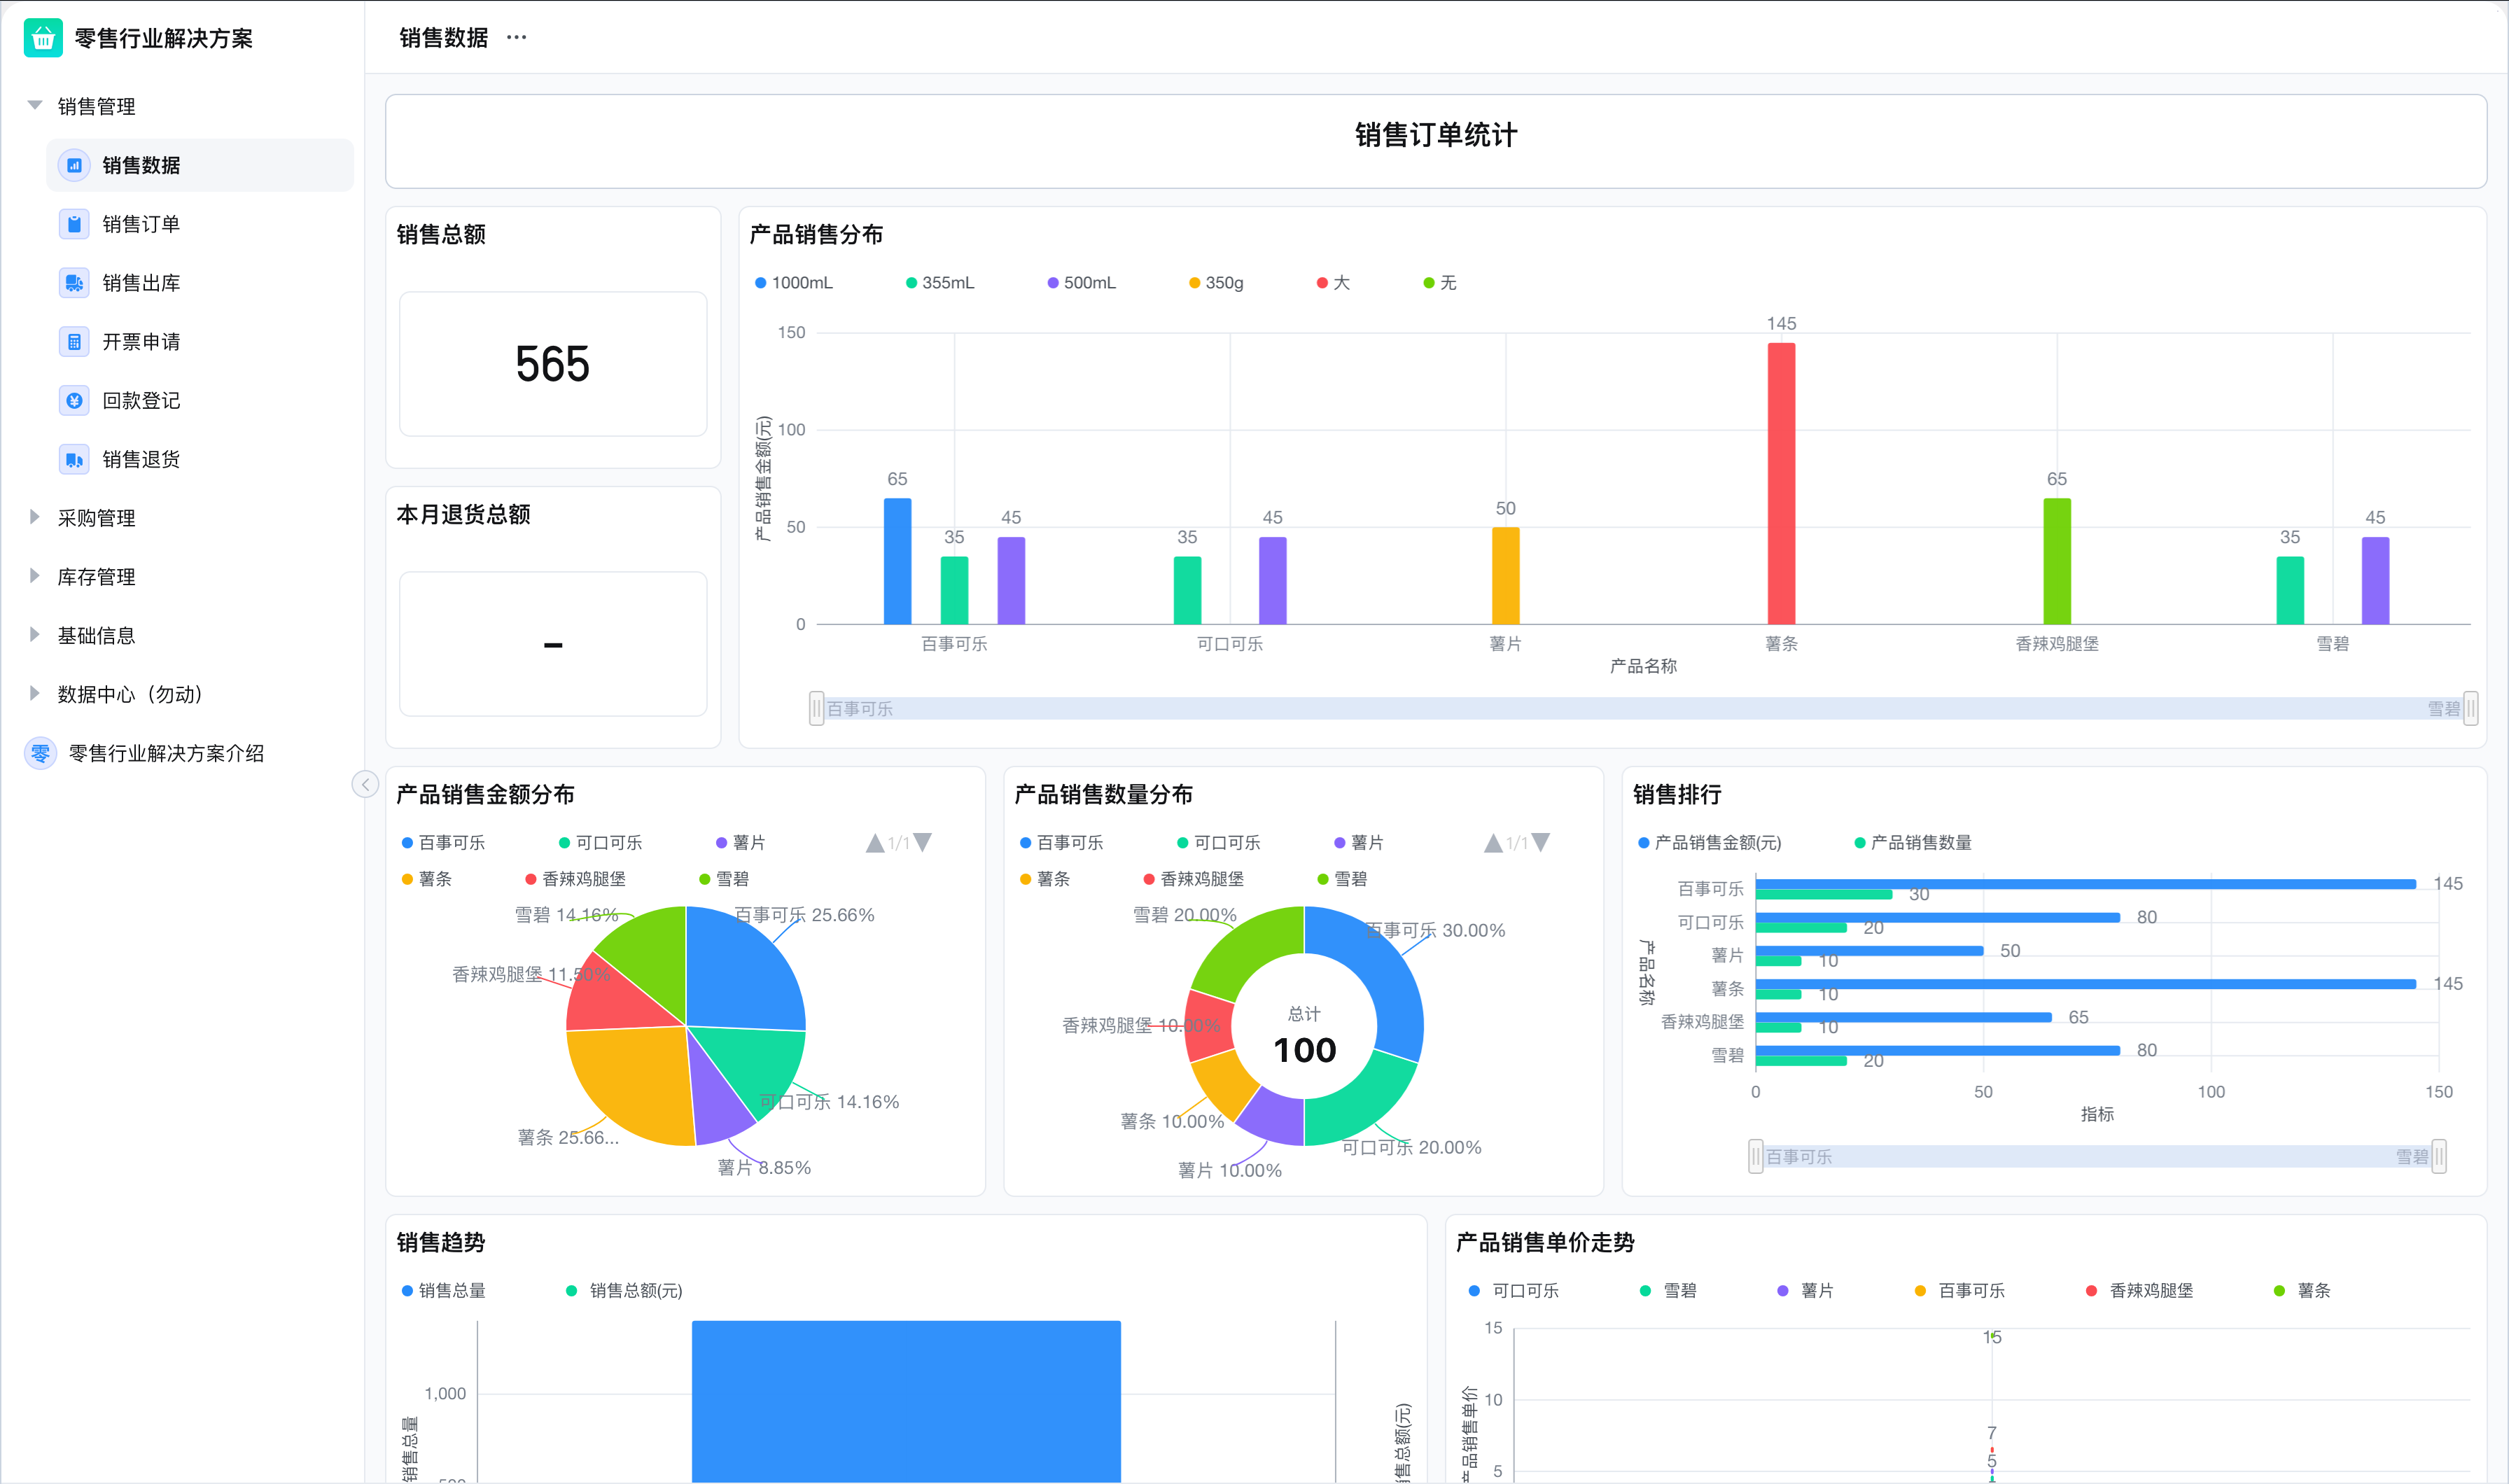Screen dimensions: 2509x1484
Task: Click the red 薯条 145 bar in 产品销售分布
Action: pyautogui.click(x=1781, y=484)
